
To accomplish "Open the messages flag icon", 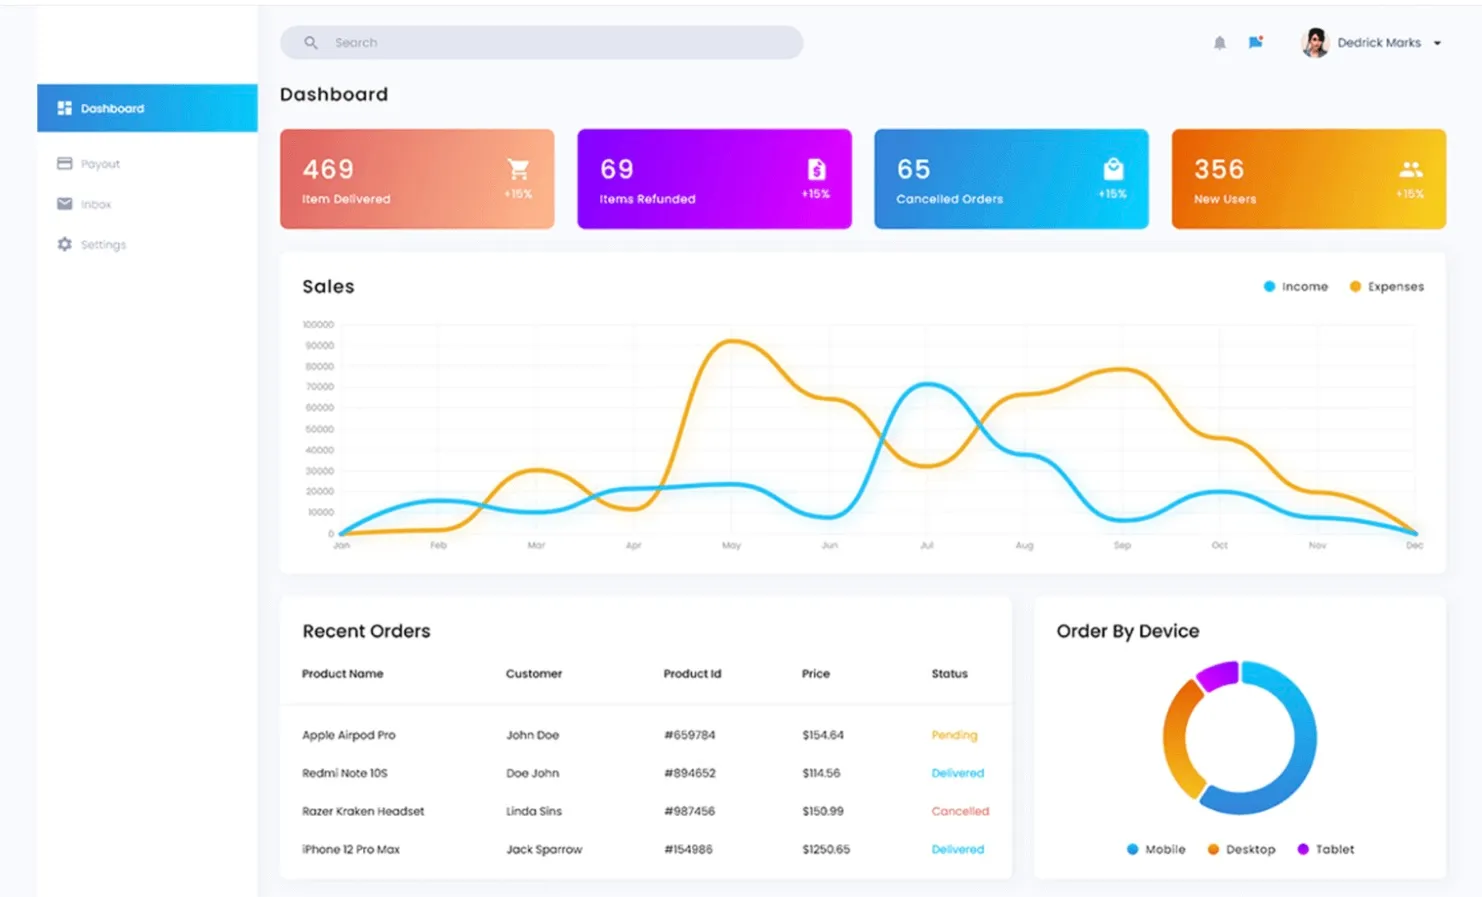I will pos(1255,42).
